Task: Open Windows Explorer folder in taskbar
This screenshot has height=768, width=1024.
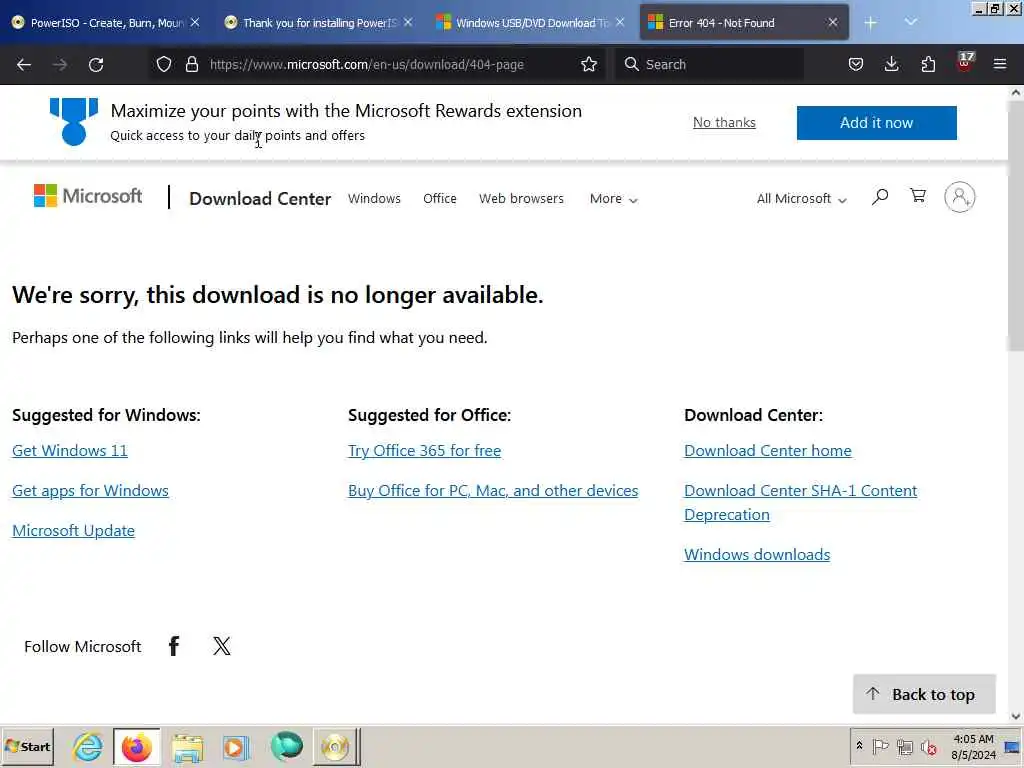Action: pyautogui.click(x=187, y=746)
